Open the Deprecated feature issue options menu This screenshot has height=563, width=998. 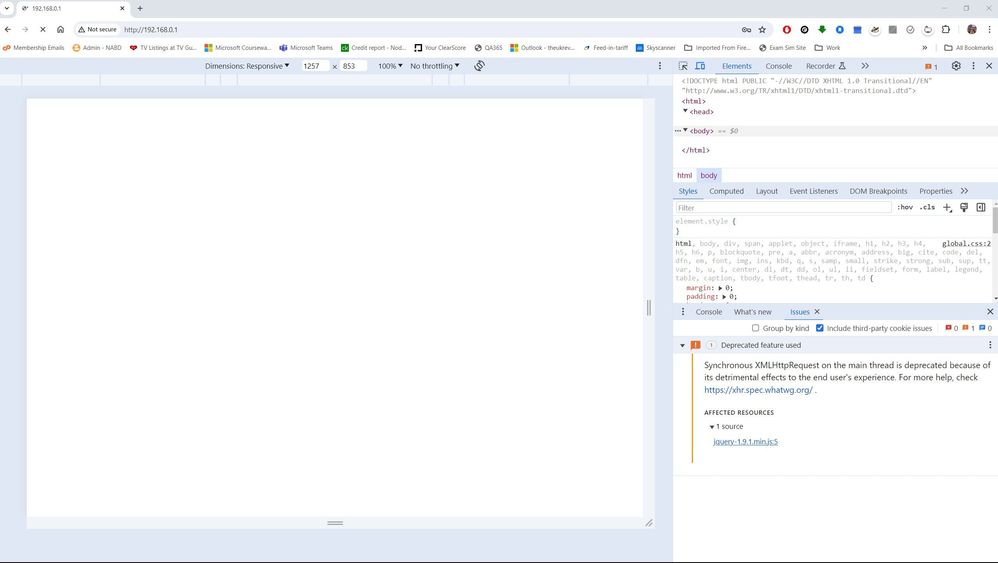tap(990, 345)
